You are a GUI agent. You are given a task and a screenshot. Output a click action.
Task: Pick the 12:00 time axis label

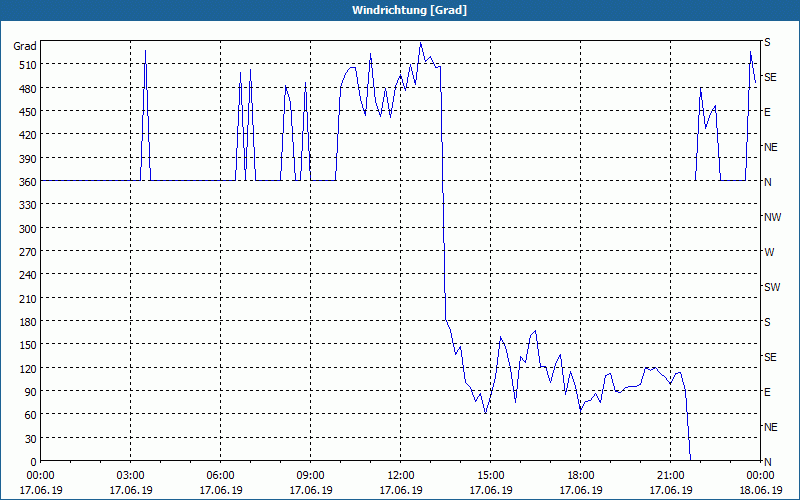401,476
